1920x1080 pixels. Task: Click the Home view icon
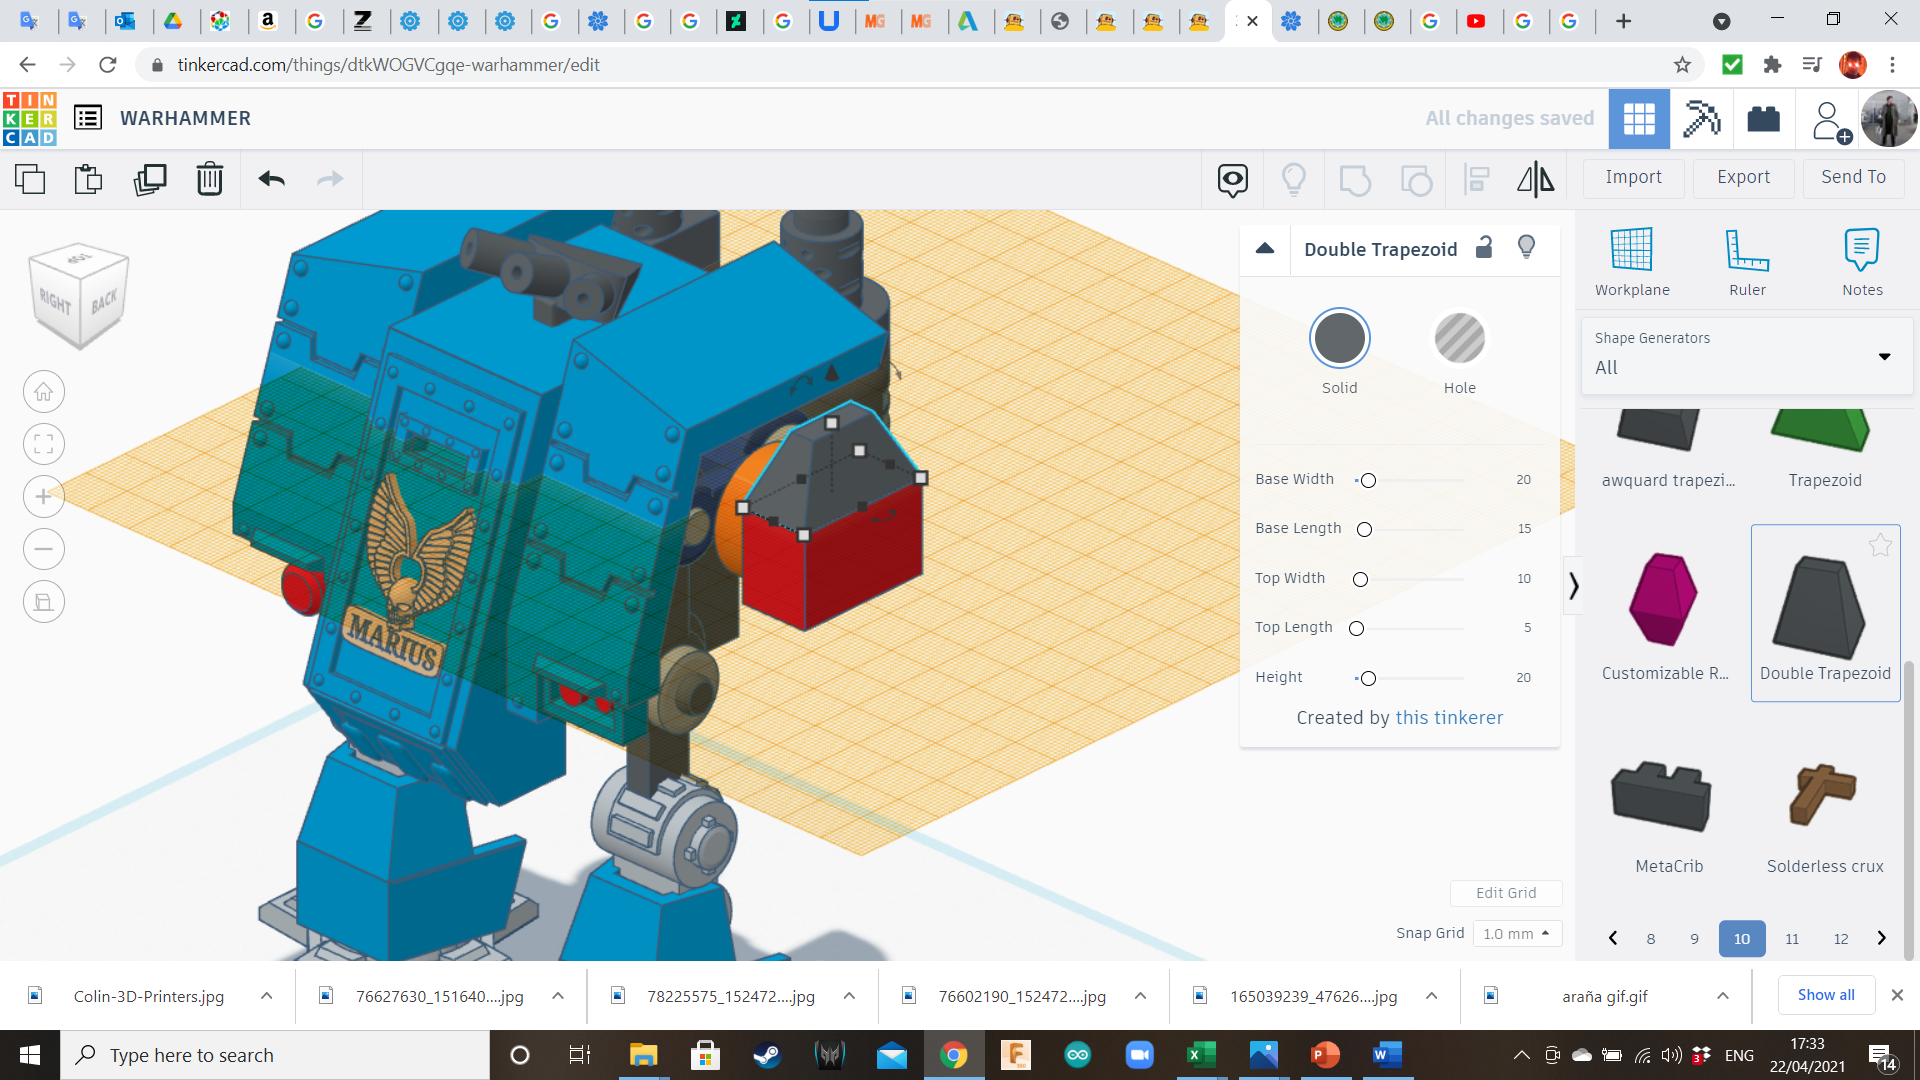(x=44, y=392)
